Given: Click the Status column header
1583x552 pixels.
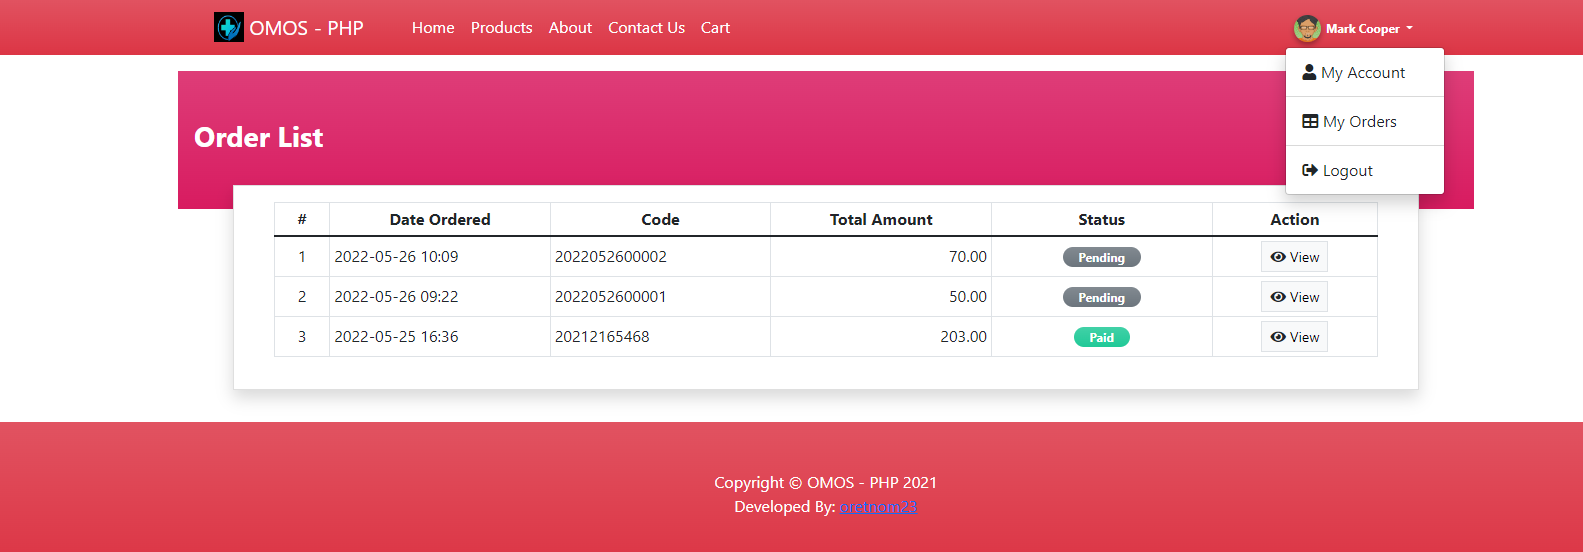Looking at the screenshot, I should click(1101, 220).
